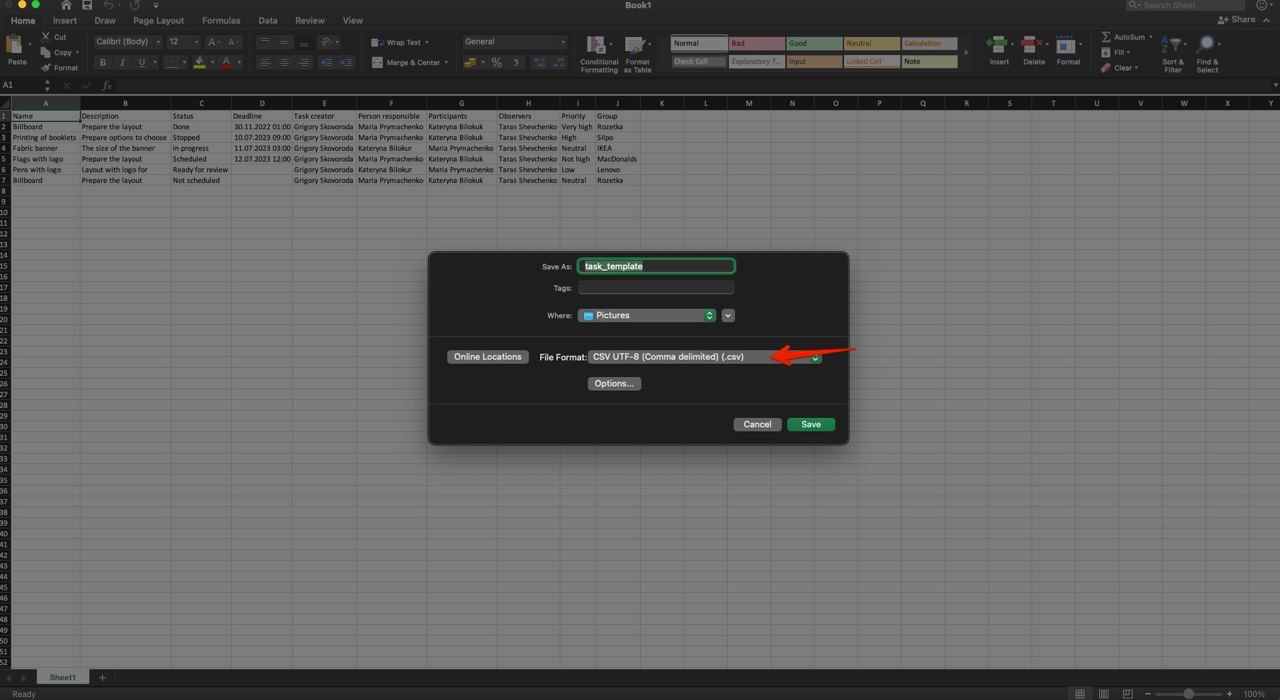Click the Percent Style icon
Screen dimensions: 1280x700
[496, 62]
